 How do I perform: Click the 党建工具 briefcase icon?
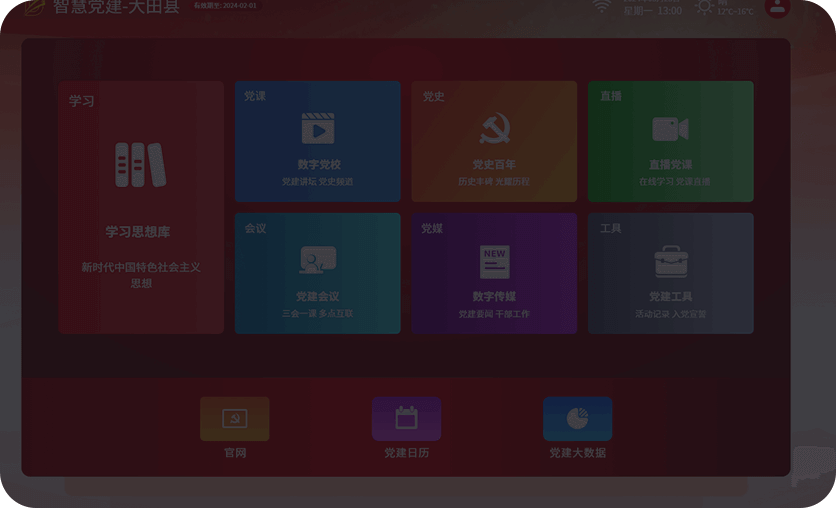[670, 261]
